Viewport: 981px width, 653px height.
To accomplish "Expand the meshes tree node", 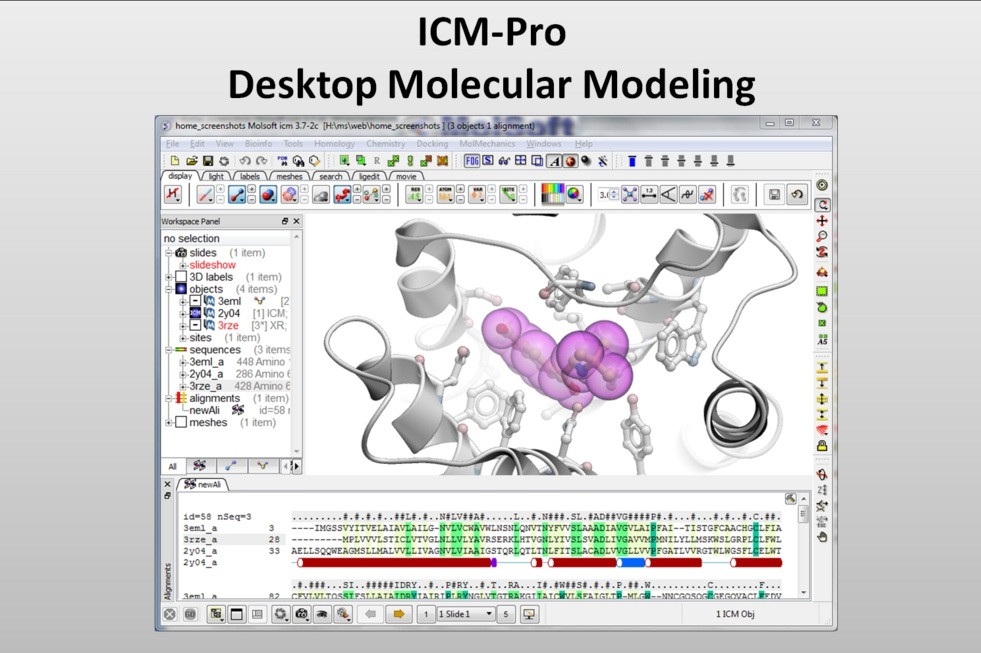I will [168, 423].
